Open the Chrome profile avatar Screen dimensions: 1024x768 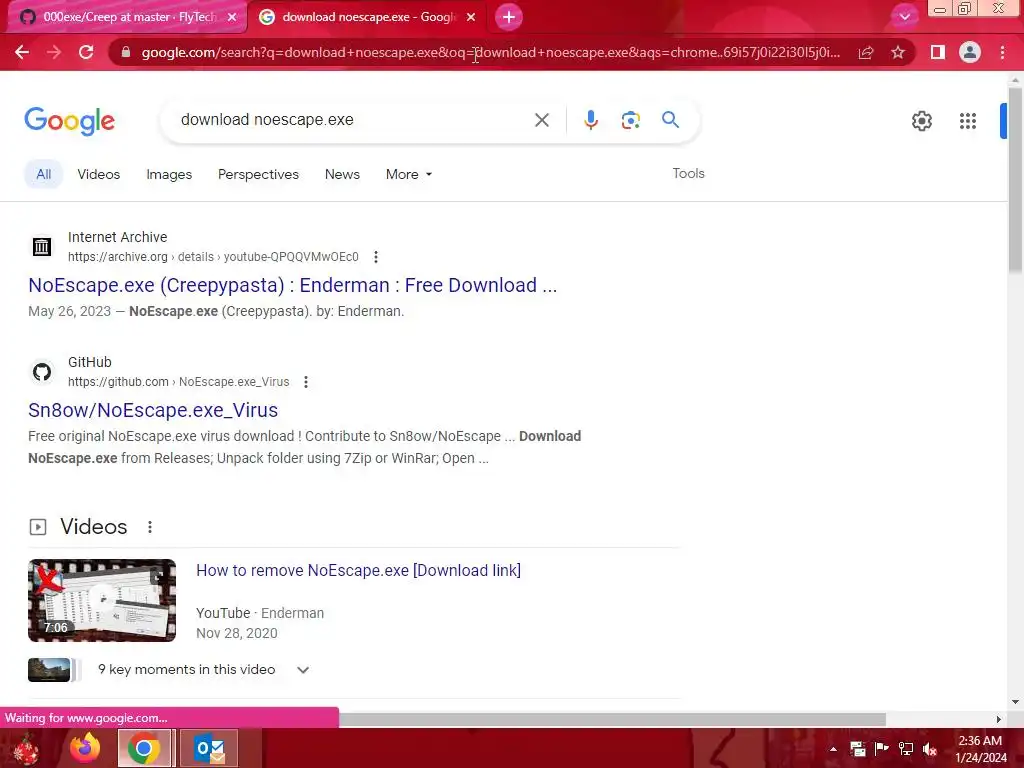click(970, 52)
